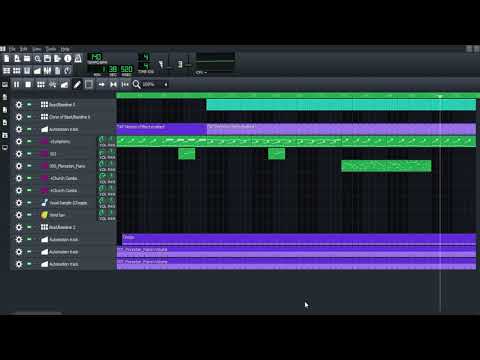Screen dimensions: 480x360
Task: Open the Edit menu
Action: click(24, 49)
